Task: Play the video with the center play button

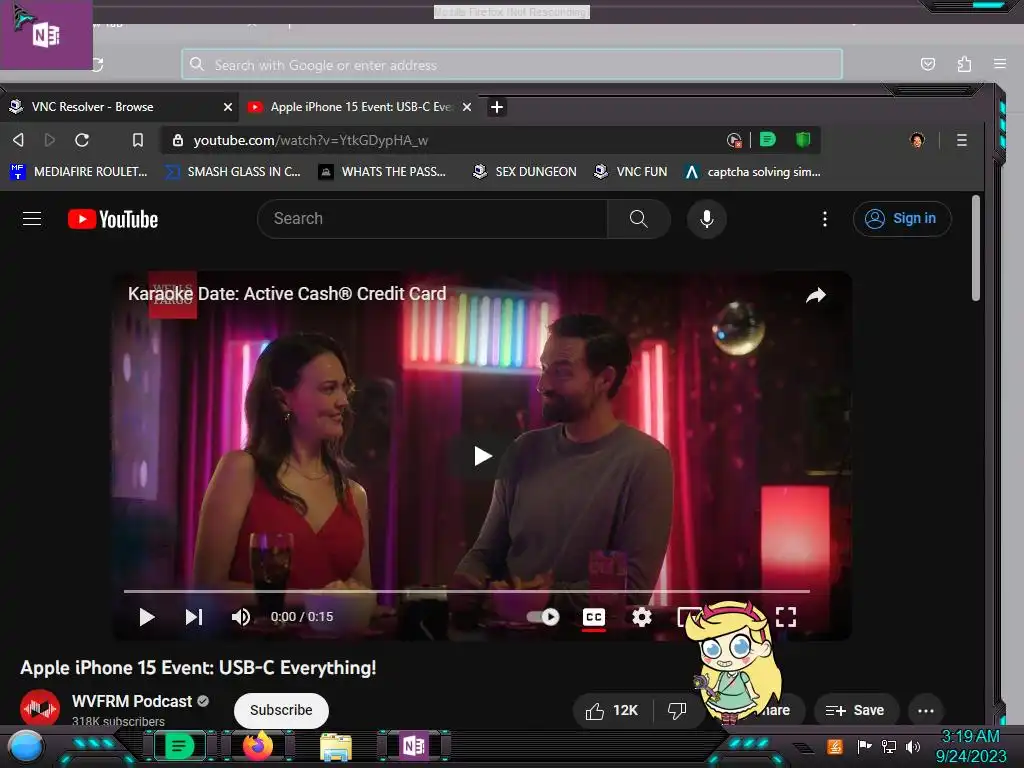Action: (483, 456)
